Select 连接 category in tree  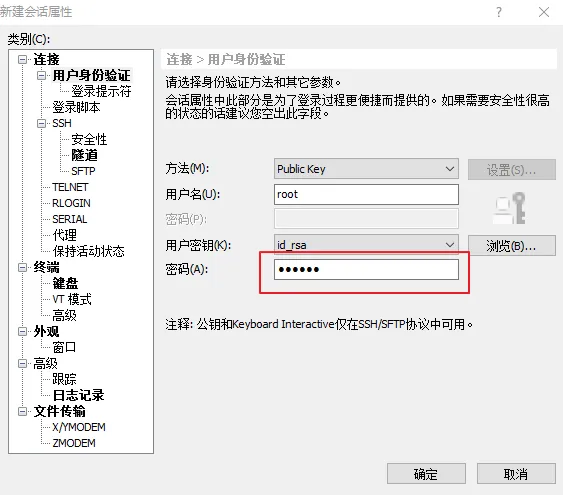tap(46, 59)
